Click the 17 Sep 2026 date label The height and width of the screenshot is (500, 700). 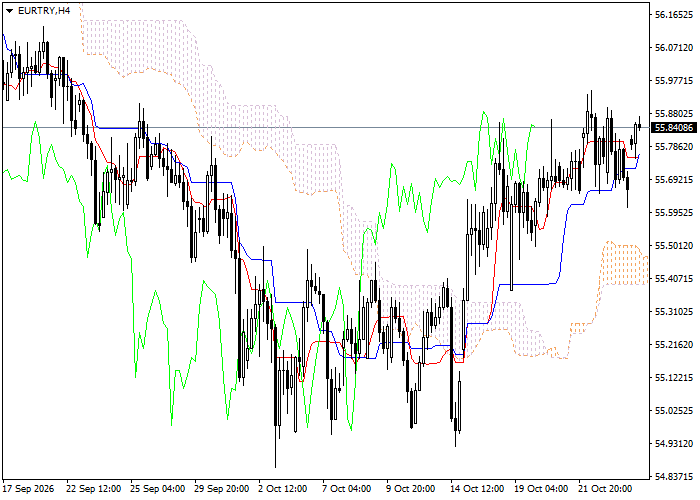click(x=29, y=489)
